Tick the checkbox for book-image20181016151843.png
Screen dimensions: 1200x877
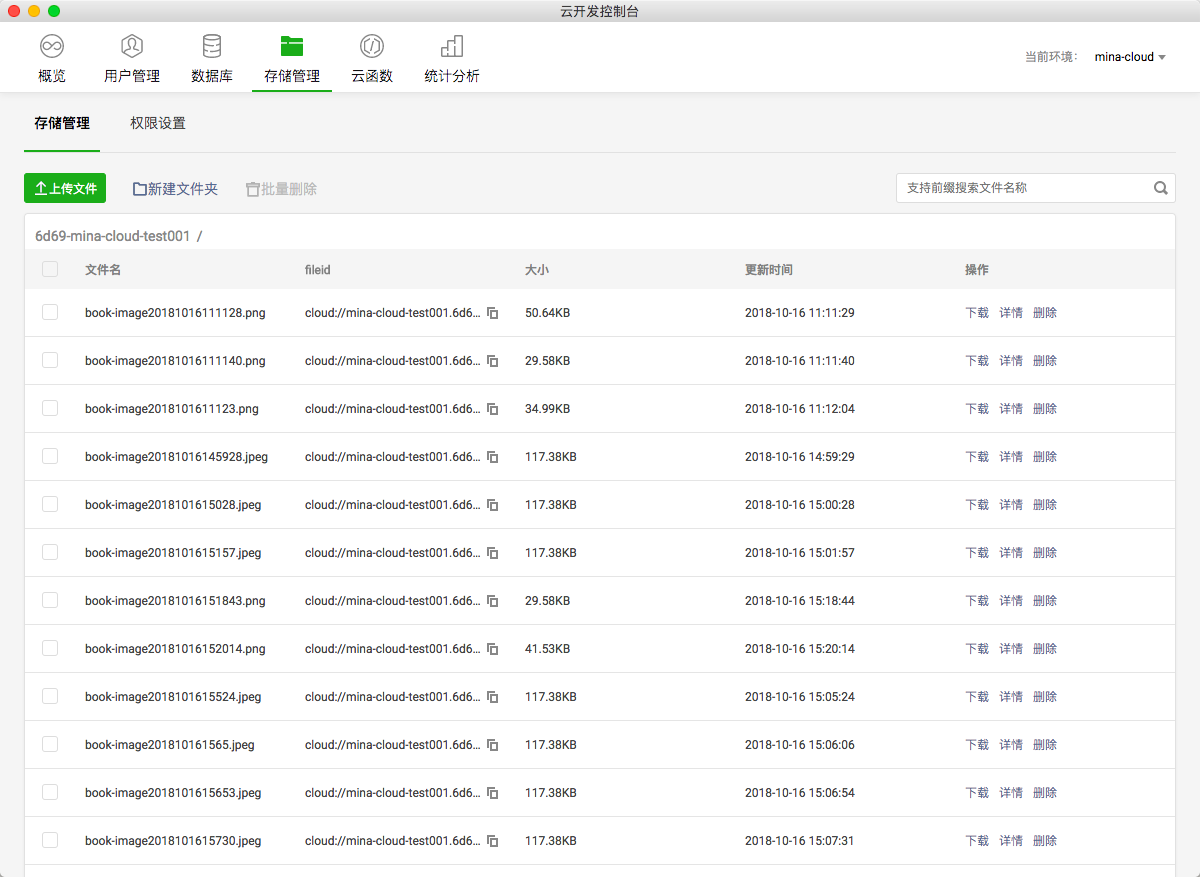coord(50,600)
